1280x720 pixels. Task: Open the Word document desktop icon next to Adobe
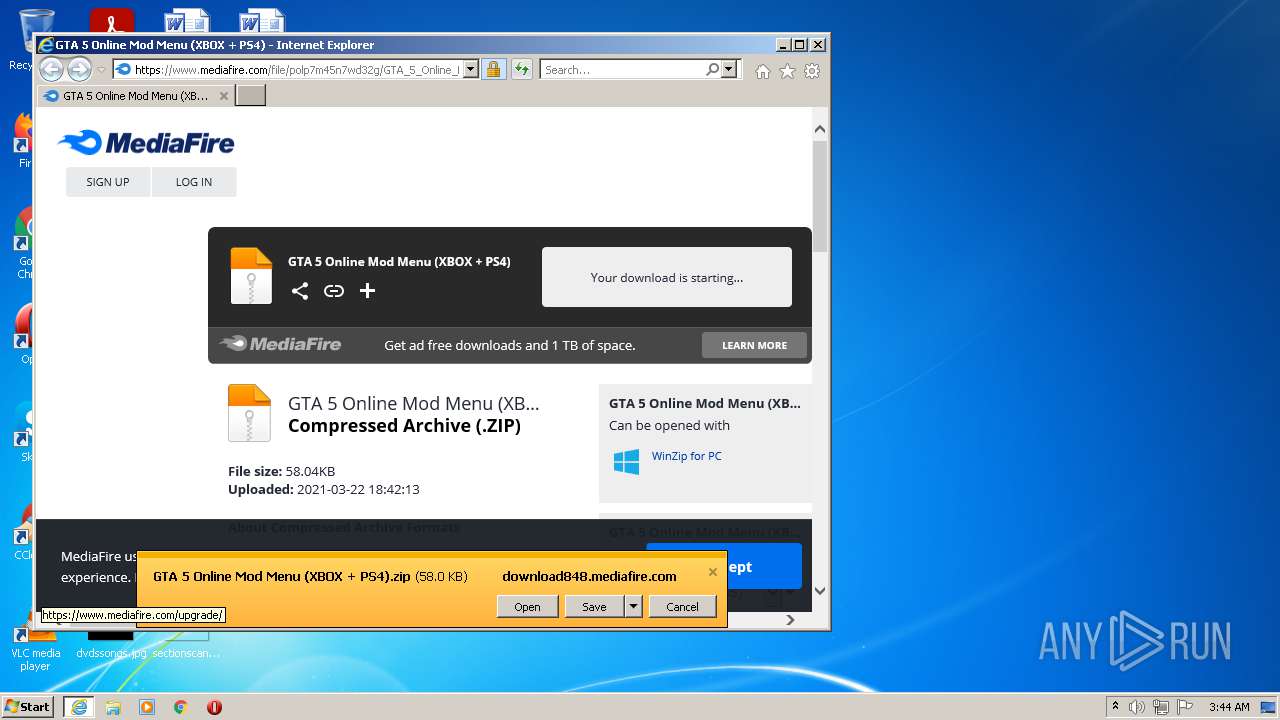point(186,22)
